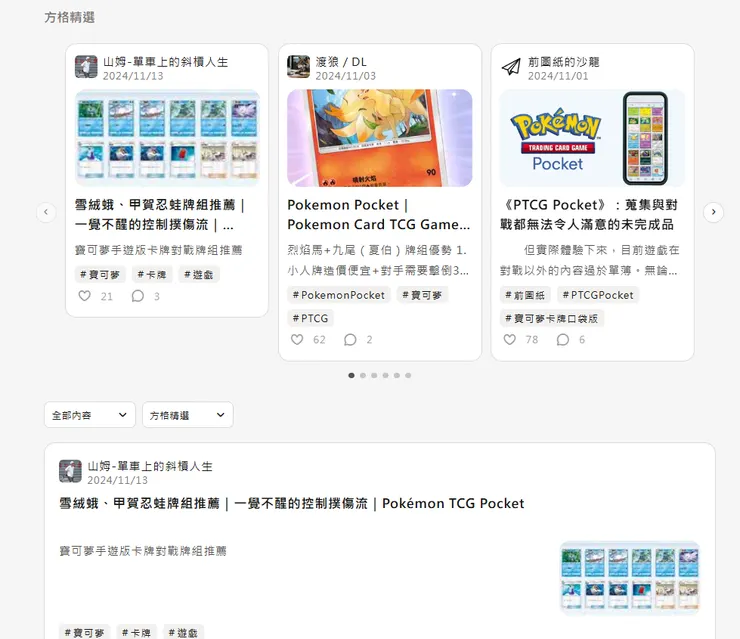740x639 pixels.
Task: Click excerpt 寶可夢手遊版卡牌對戰牌組推薦 in carousel card
Action: [159, 250]
